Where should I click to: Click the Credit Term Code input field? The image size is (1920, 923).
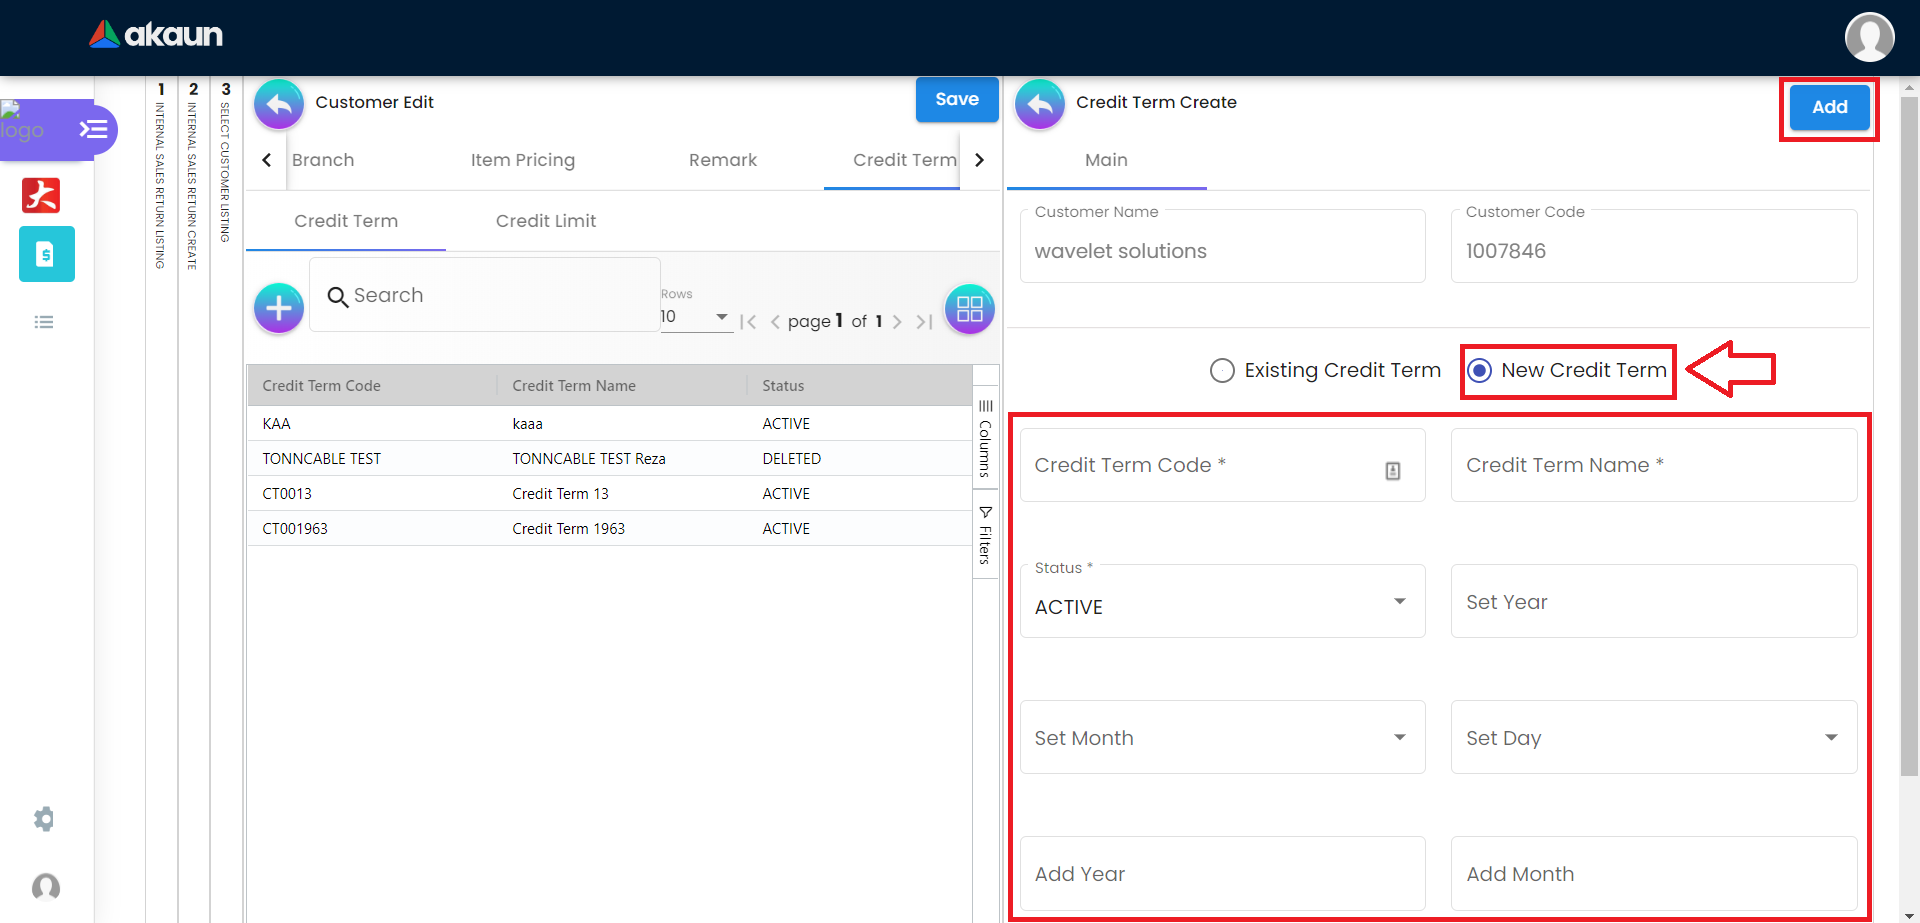click(1200, 466)
